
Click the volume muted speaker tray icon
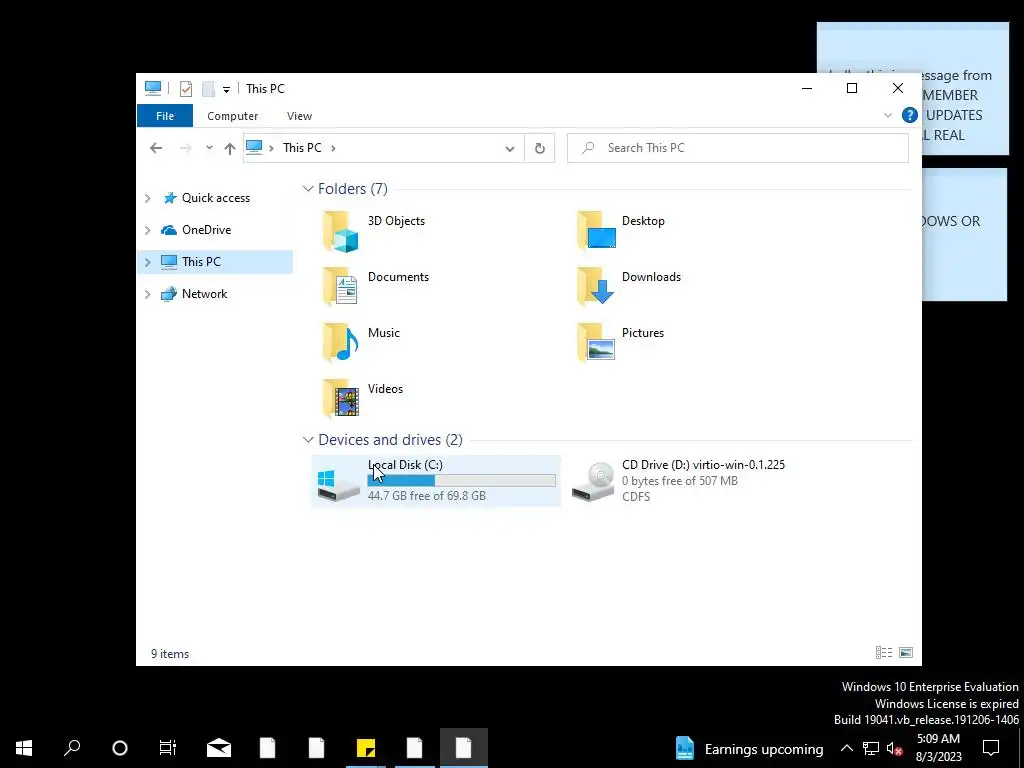(894, 748)
